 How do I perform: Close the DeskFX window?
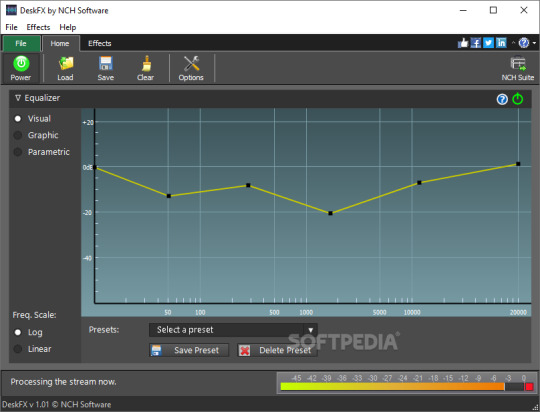(x=524, y=10)
